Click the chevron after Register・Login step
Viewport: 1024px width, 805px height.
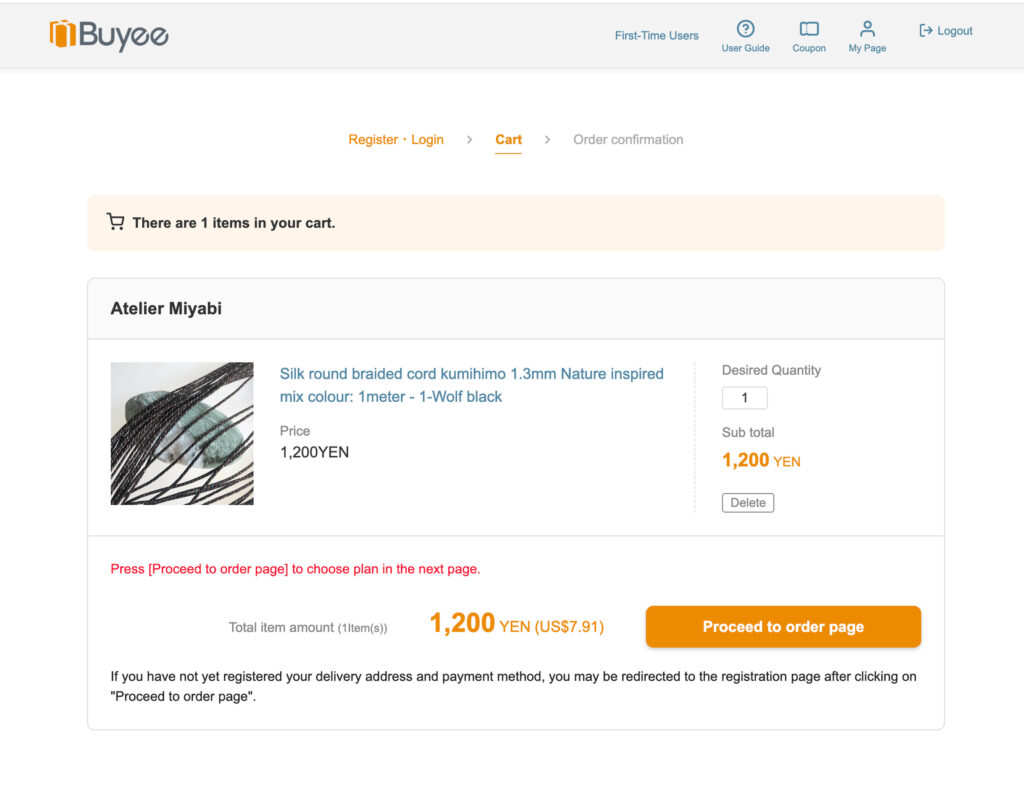[469, 140]
